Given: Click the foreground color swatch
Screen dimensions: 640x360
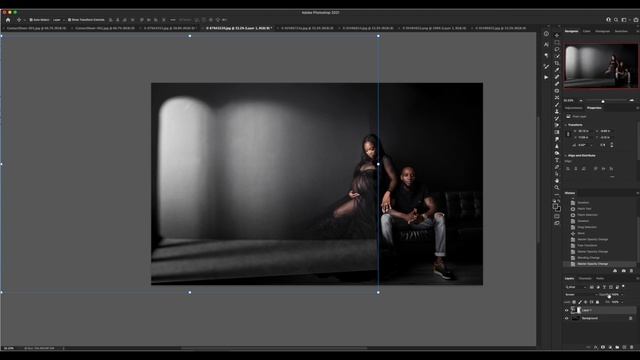Looking at the screenshot, I should tap(556, 207).
